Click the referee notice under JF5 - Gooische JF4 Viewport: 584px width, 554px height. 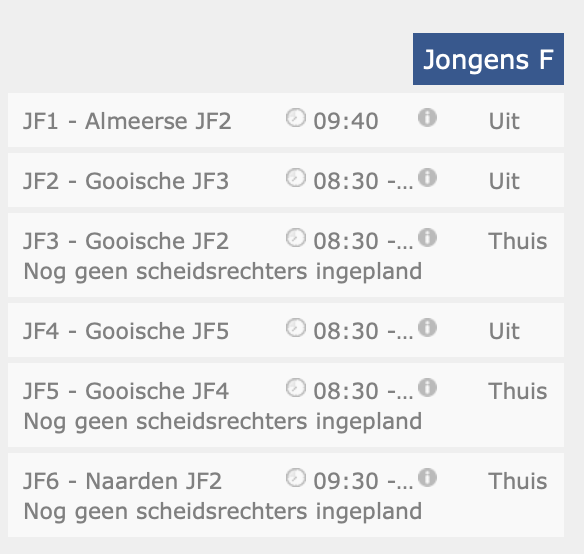(x=223, y=421)
